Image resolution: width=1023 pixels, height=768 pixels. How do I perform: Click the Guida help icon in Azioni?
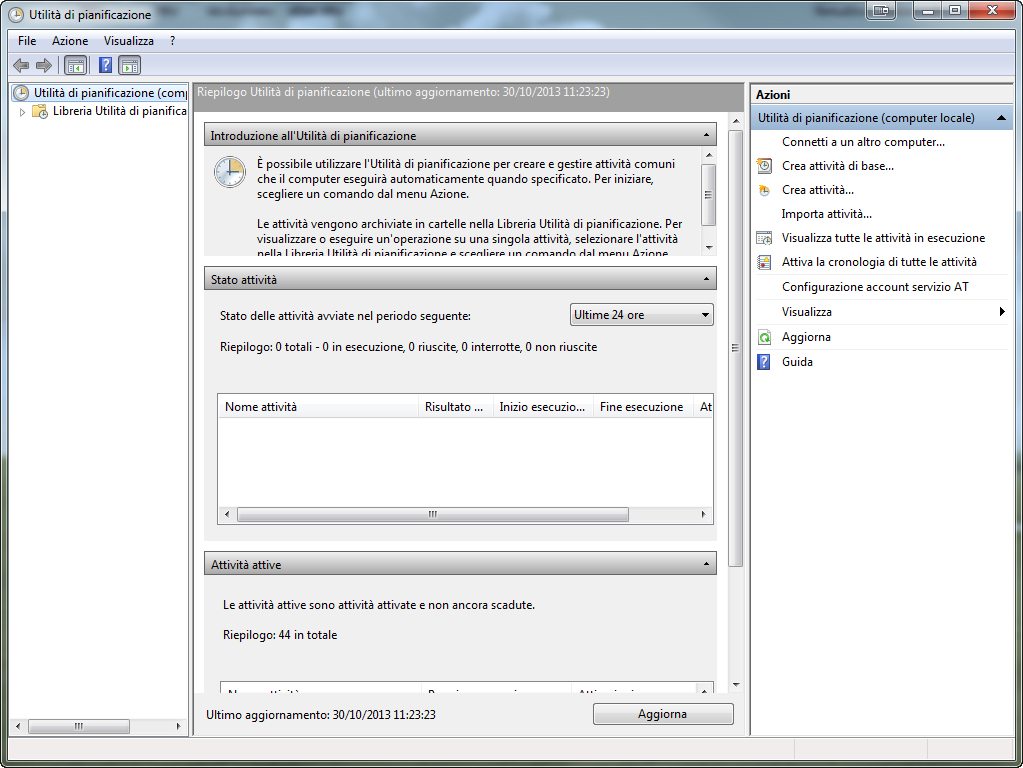tap(765, 362)
